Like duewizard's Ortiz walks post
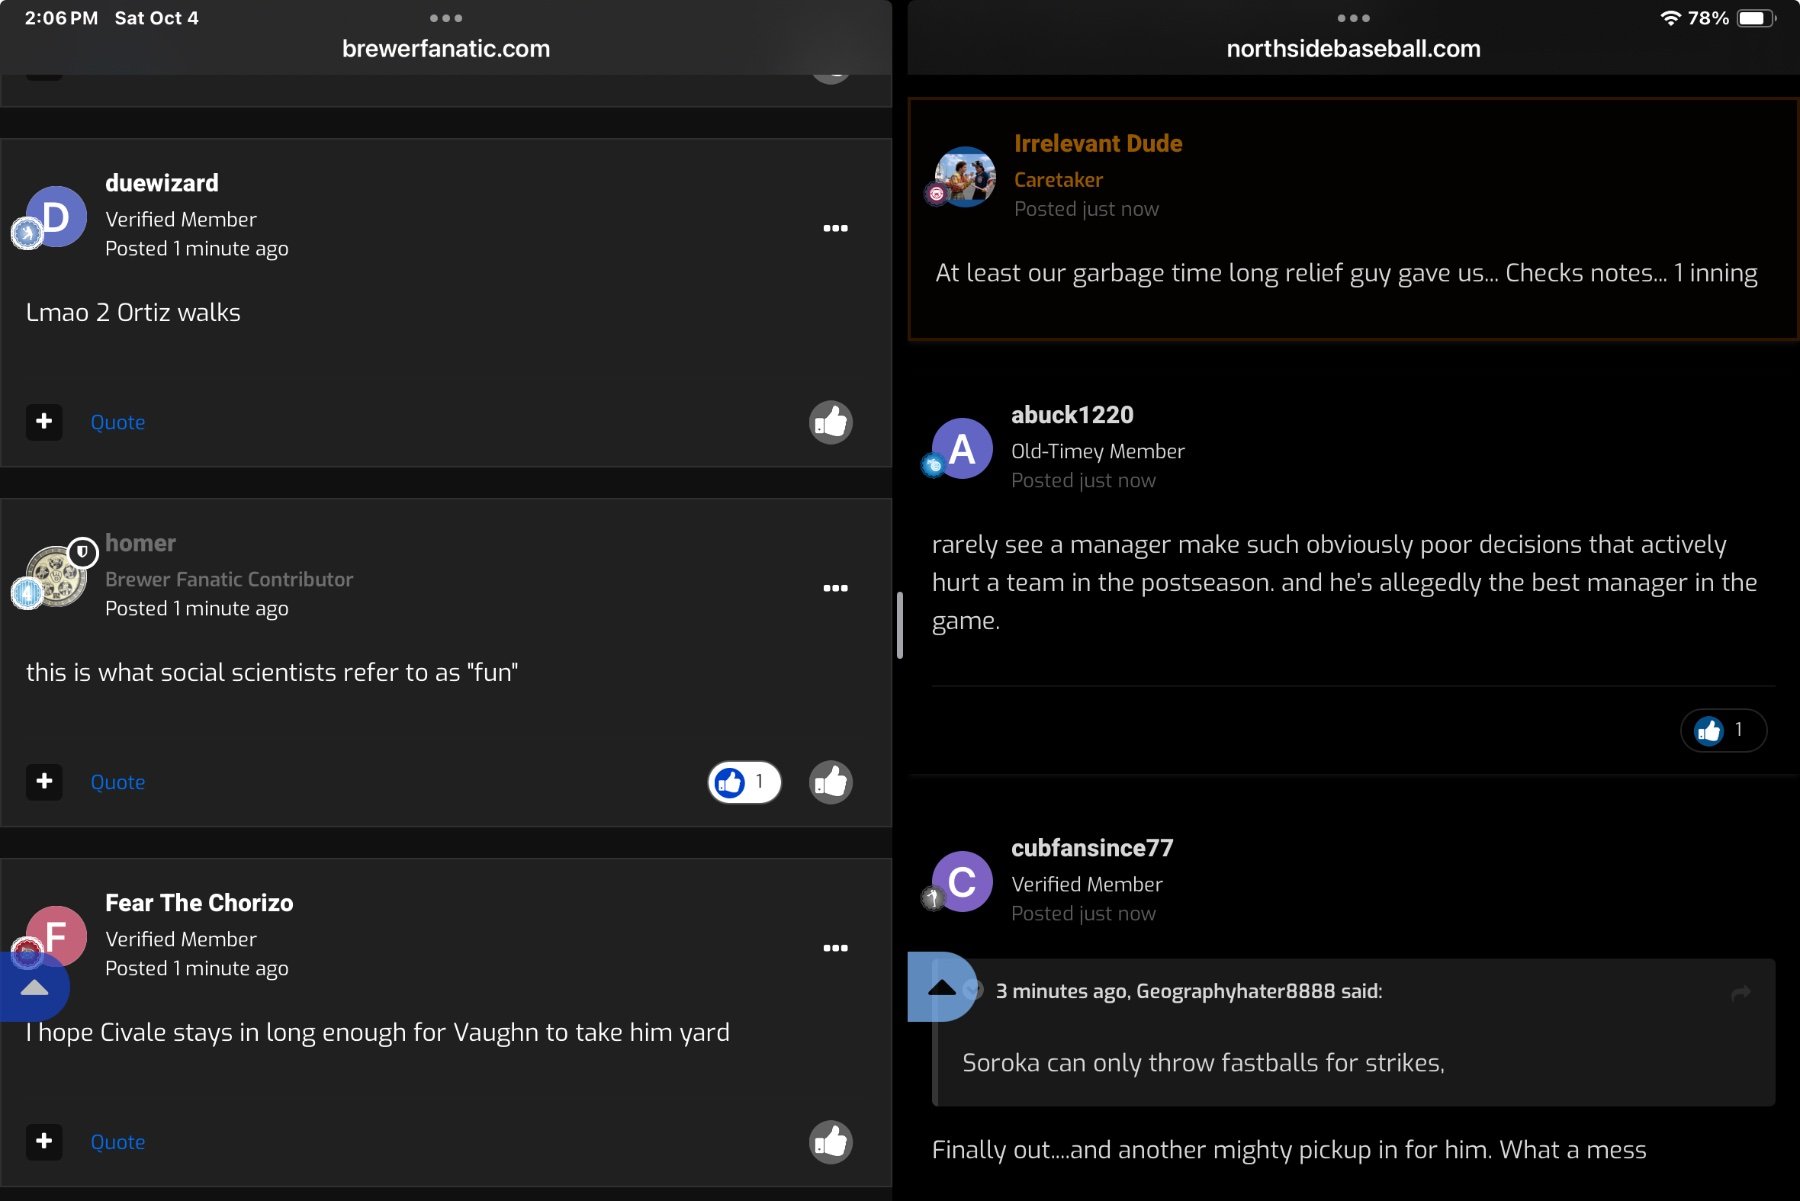 pyautogui.click(x=830, y=422)
